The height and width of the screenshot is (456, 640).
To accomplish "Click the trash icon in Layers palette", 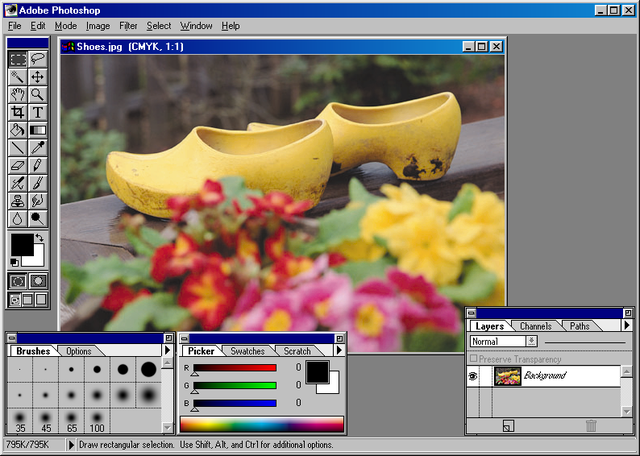I will point(591,426).
